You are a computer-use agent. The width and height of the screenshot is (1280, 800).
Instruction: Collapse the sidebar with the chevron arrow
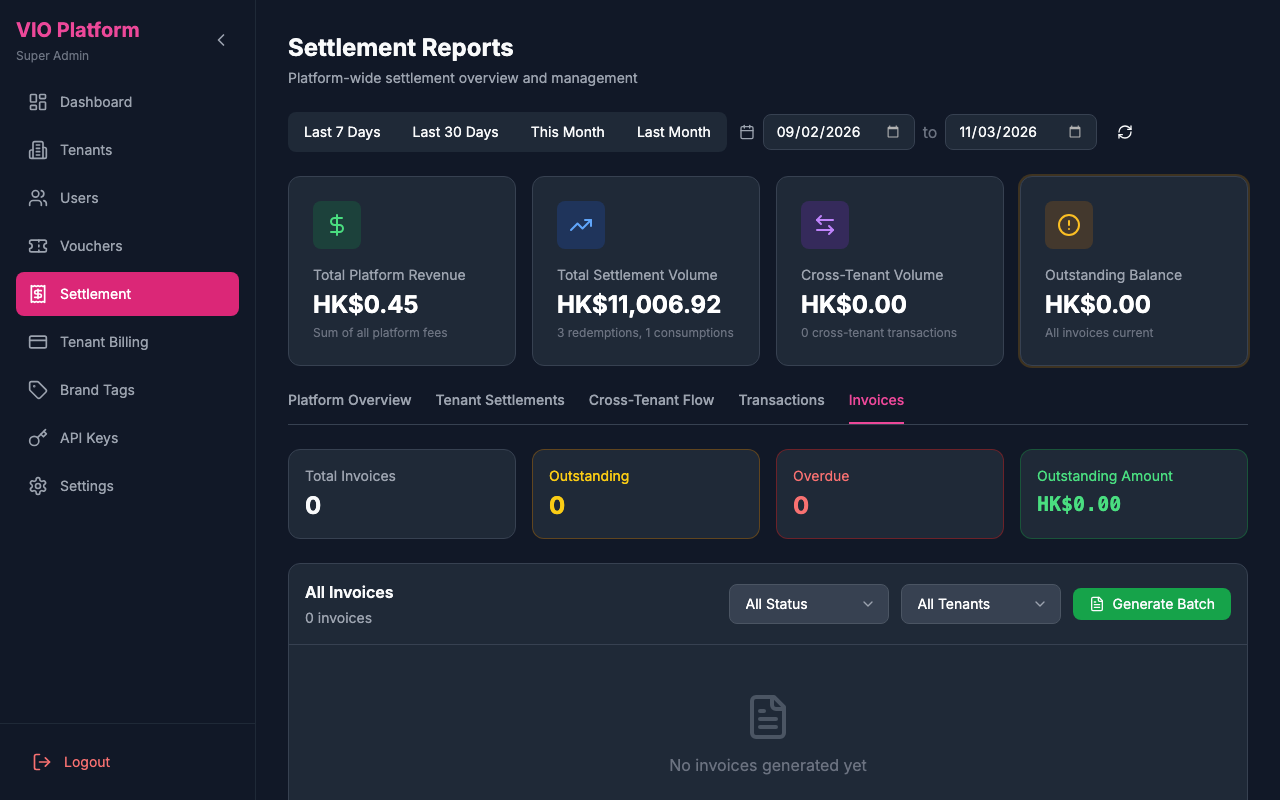click(221, 40)
